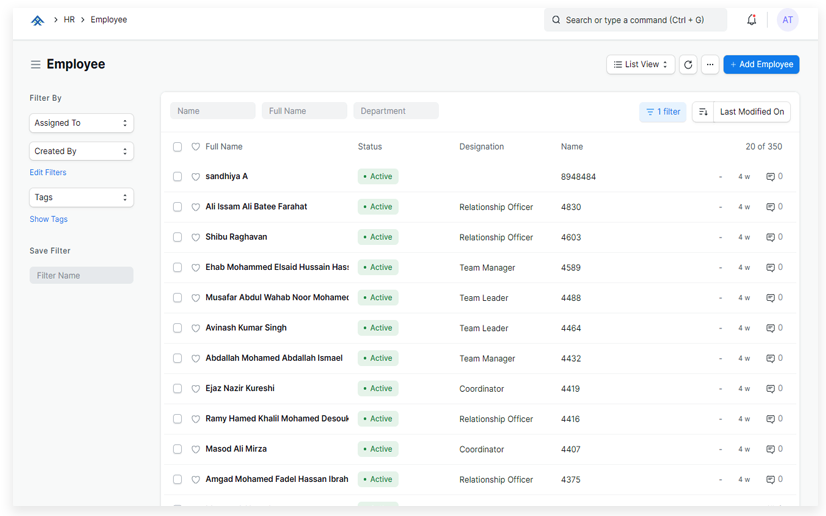
Task: Click the Edit Filters link
Action: tap(48, 173)
